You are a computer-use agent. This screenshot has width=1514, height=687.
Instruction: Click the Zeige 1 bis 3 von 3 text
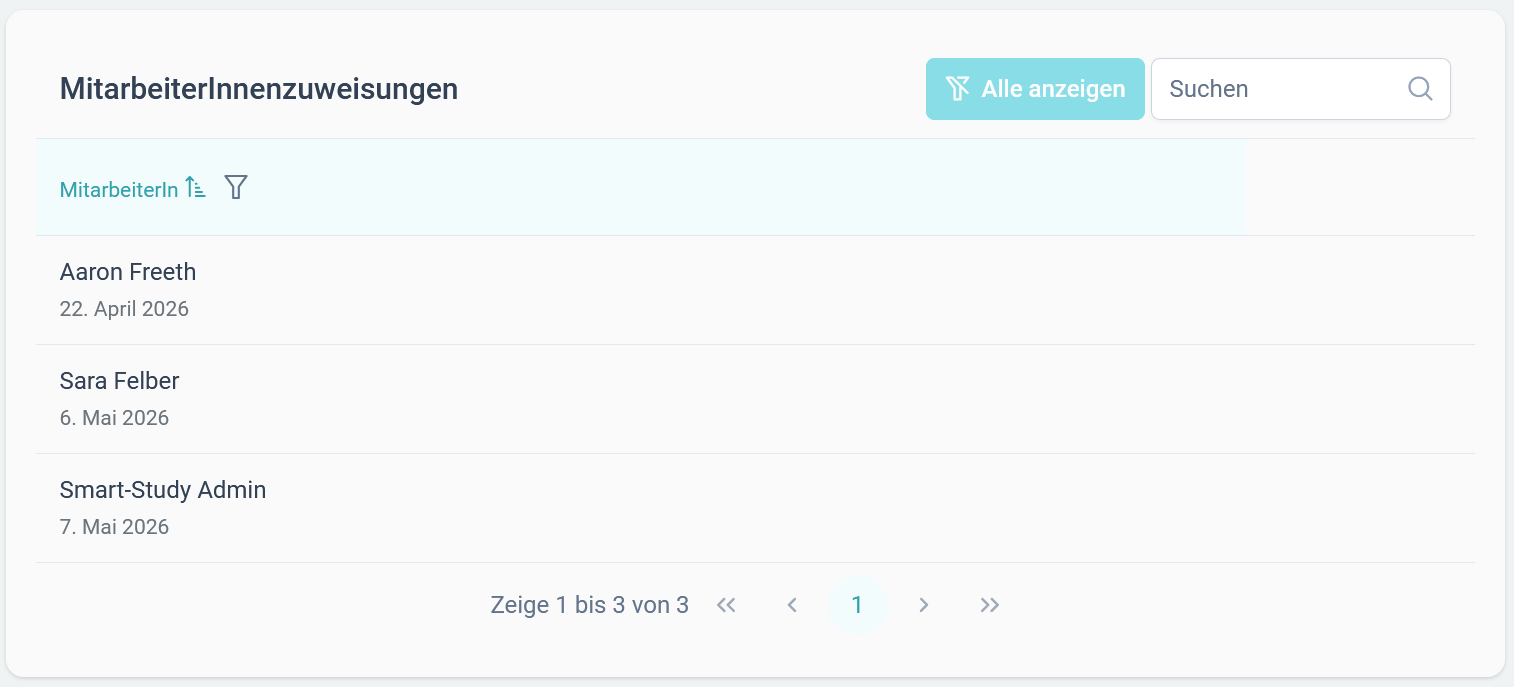589,605
